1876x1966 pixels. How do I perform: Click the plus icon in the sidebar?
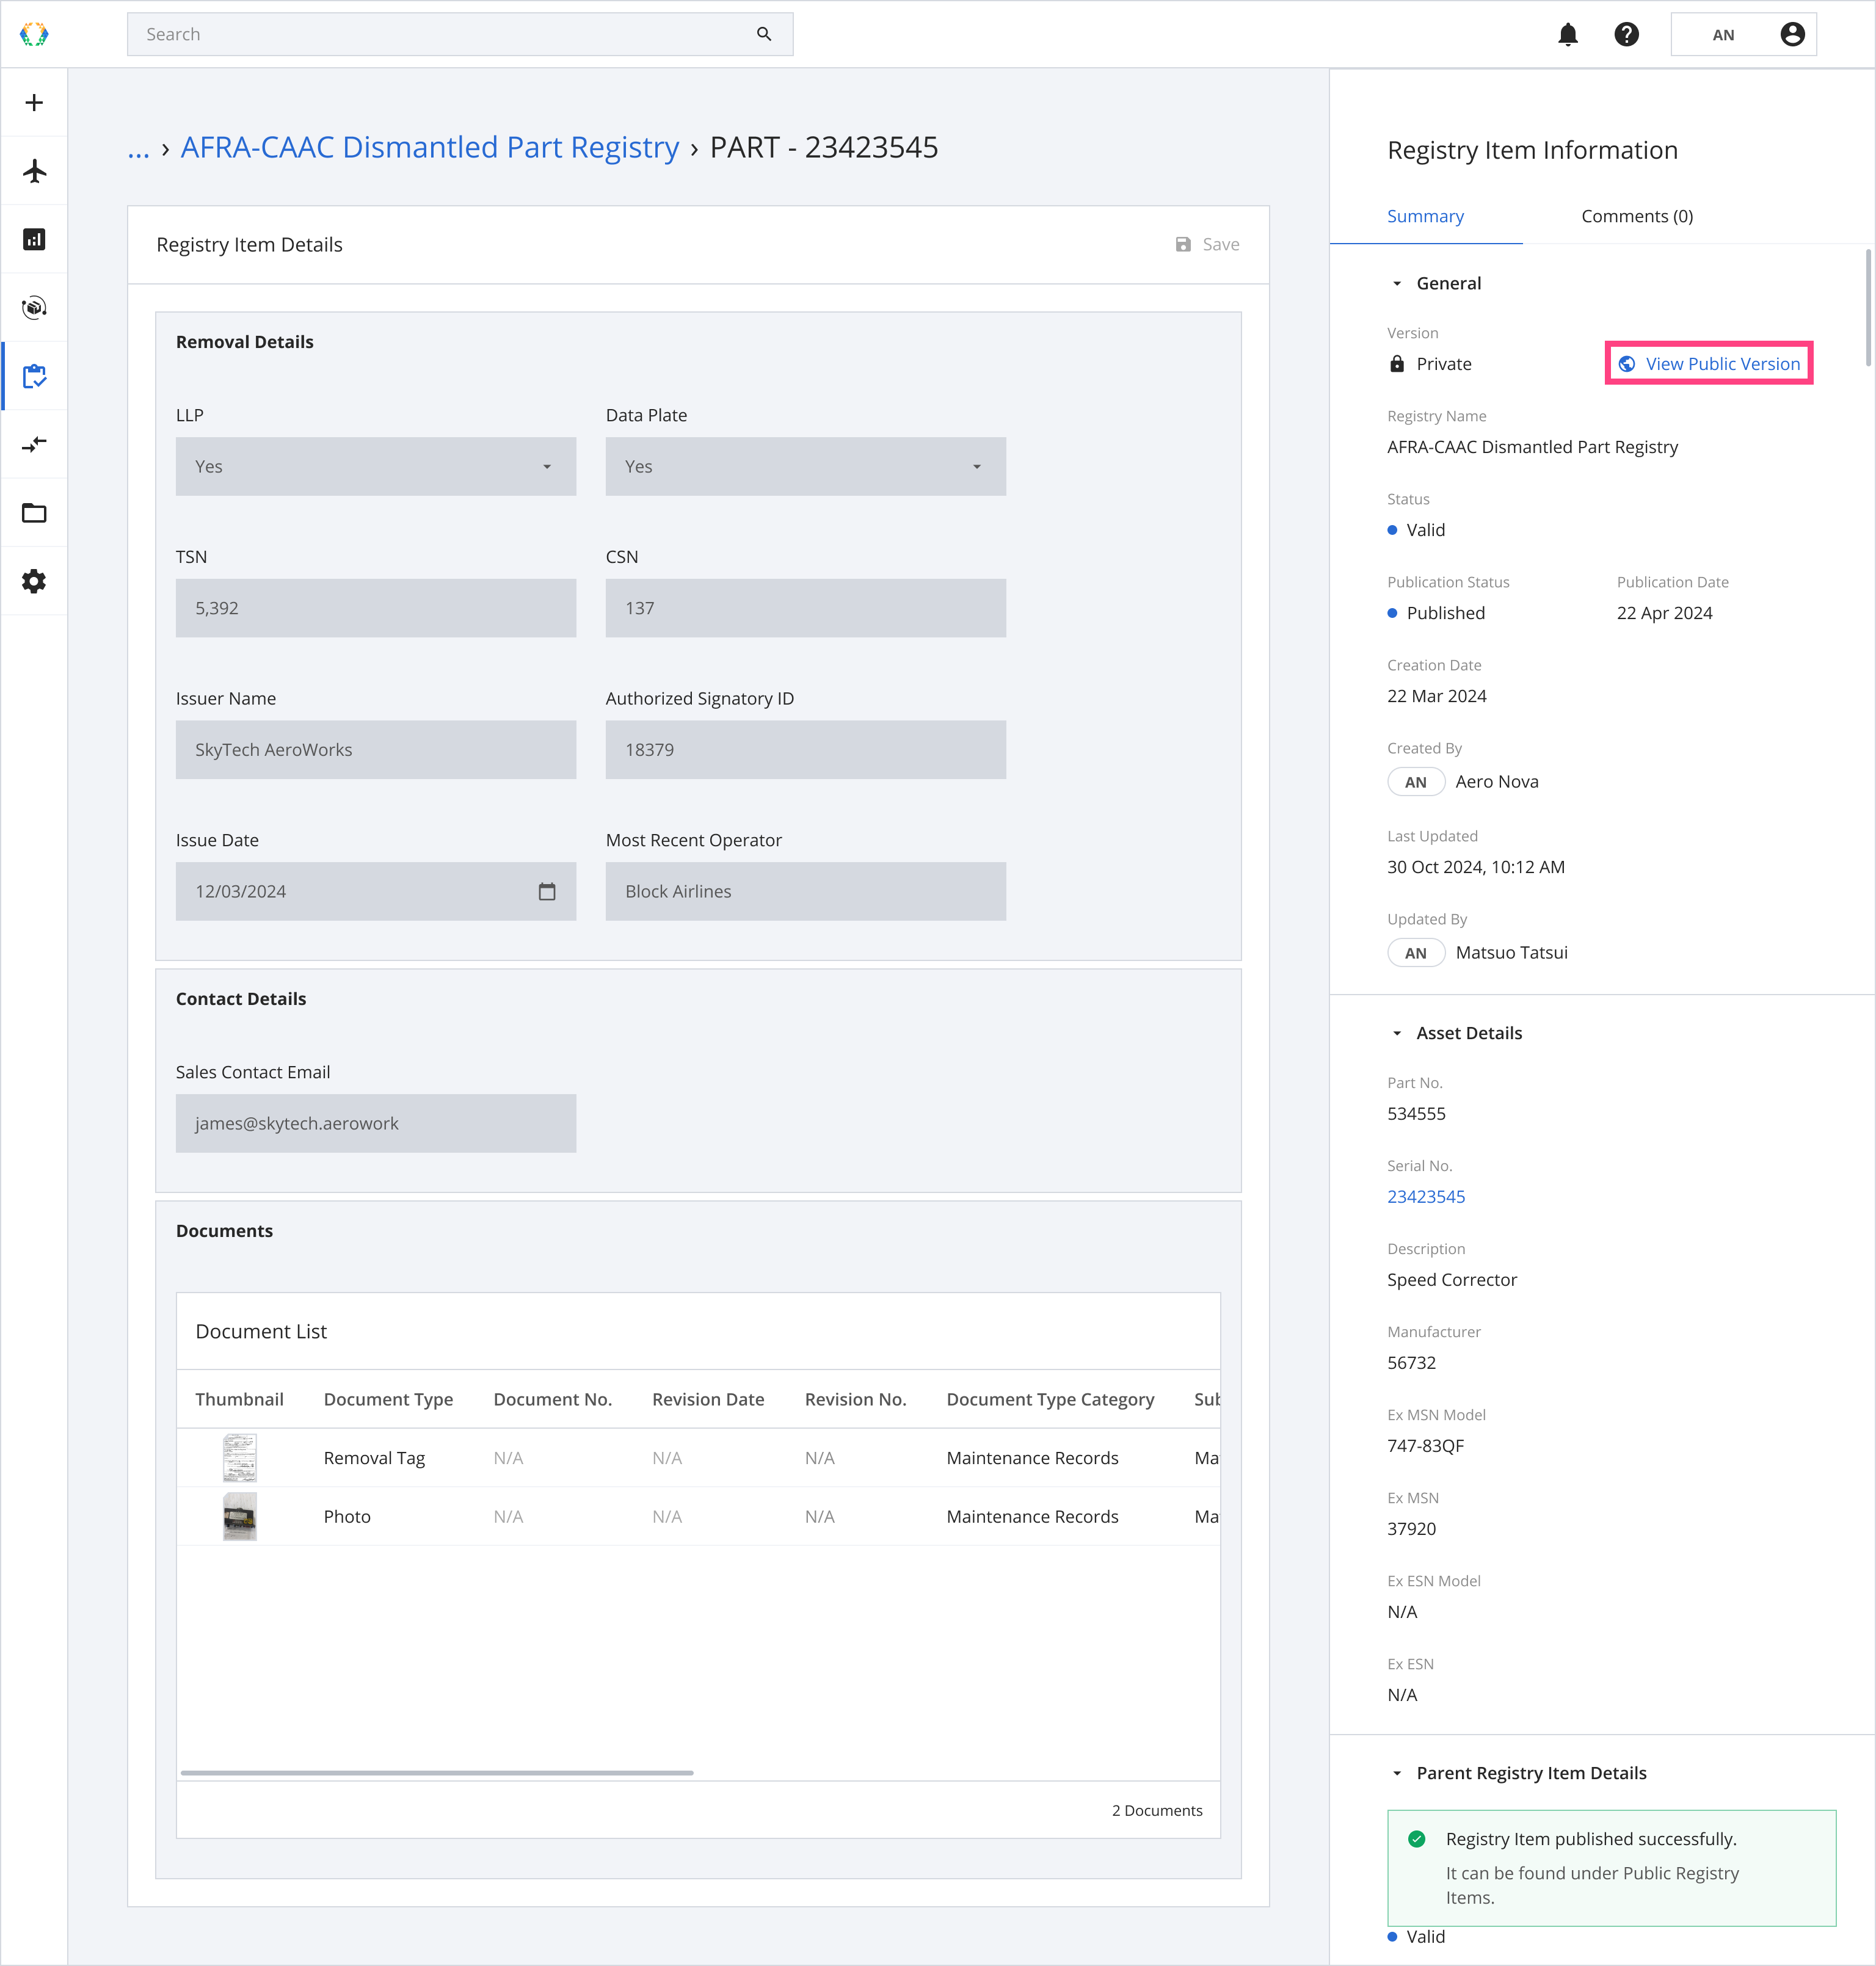(x=34, y=103)
